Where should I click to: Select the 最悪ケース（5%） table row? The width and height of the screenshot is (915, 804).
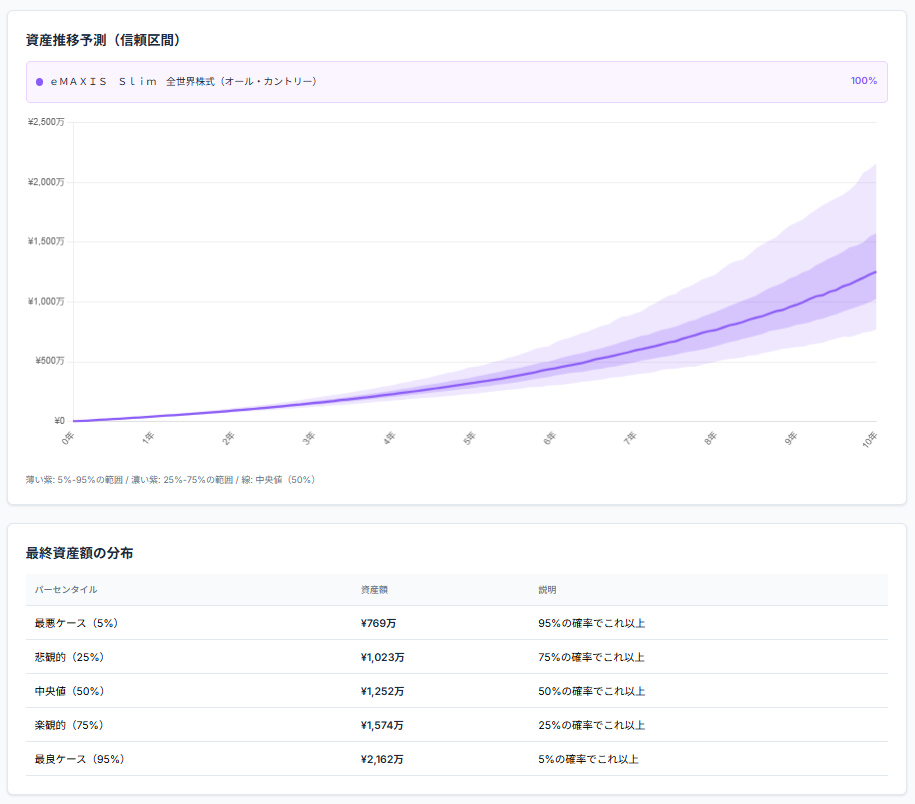click(77, 623)
